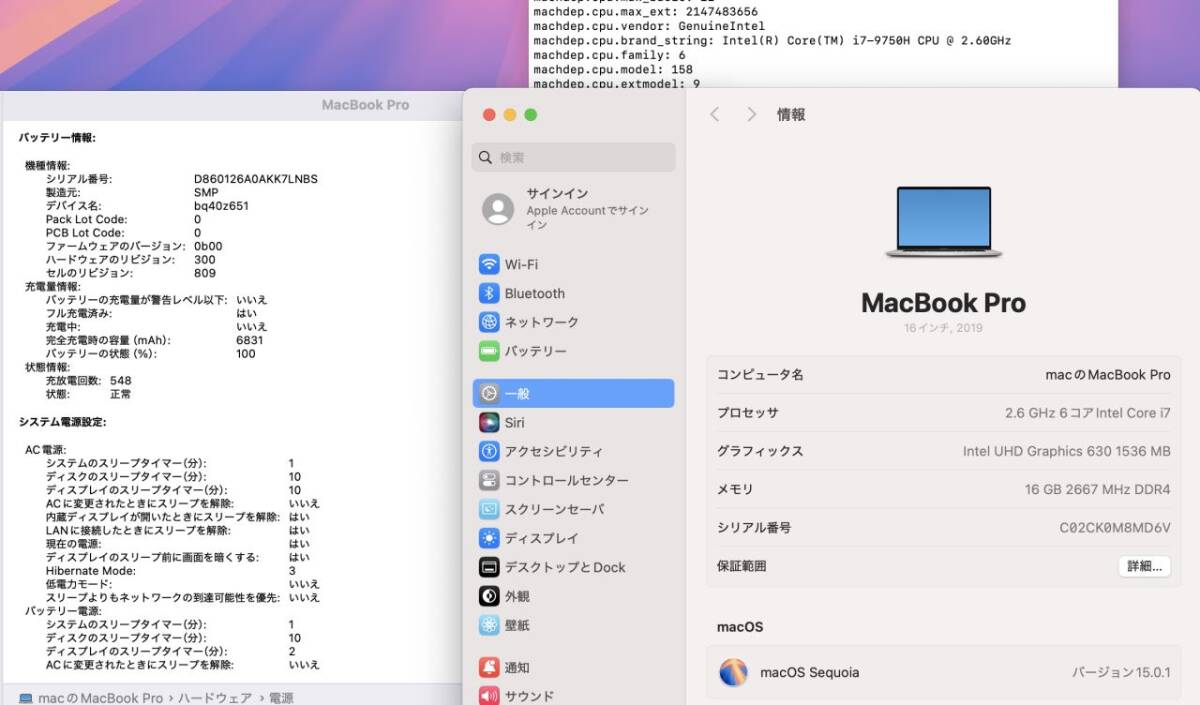Viewport: 1200px width, 705px height.
Task: Click システム電源設定 heading
Action: [63, 422]
